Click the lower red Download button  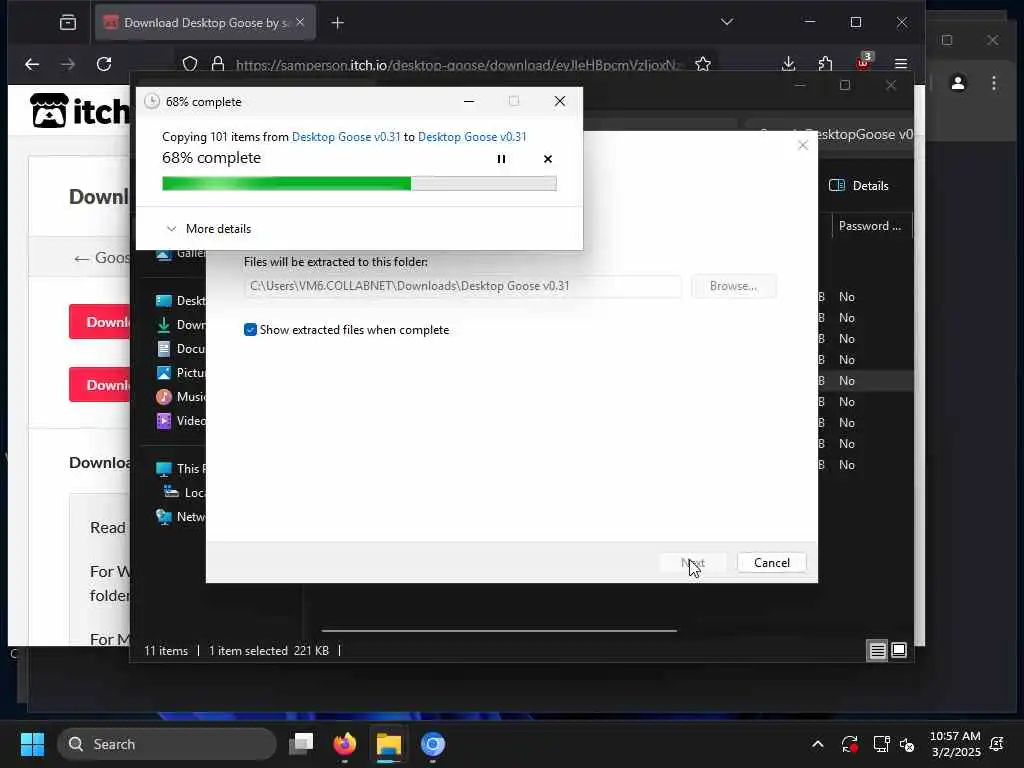point(100,385)
